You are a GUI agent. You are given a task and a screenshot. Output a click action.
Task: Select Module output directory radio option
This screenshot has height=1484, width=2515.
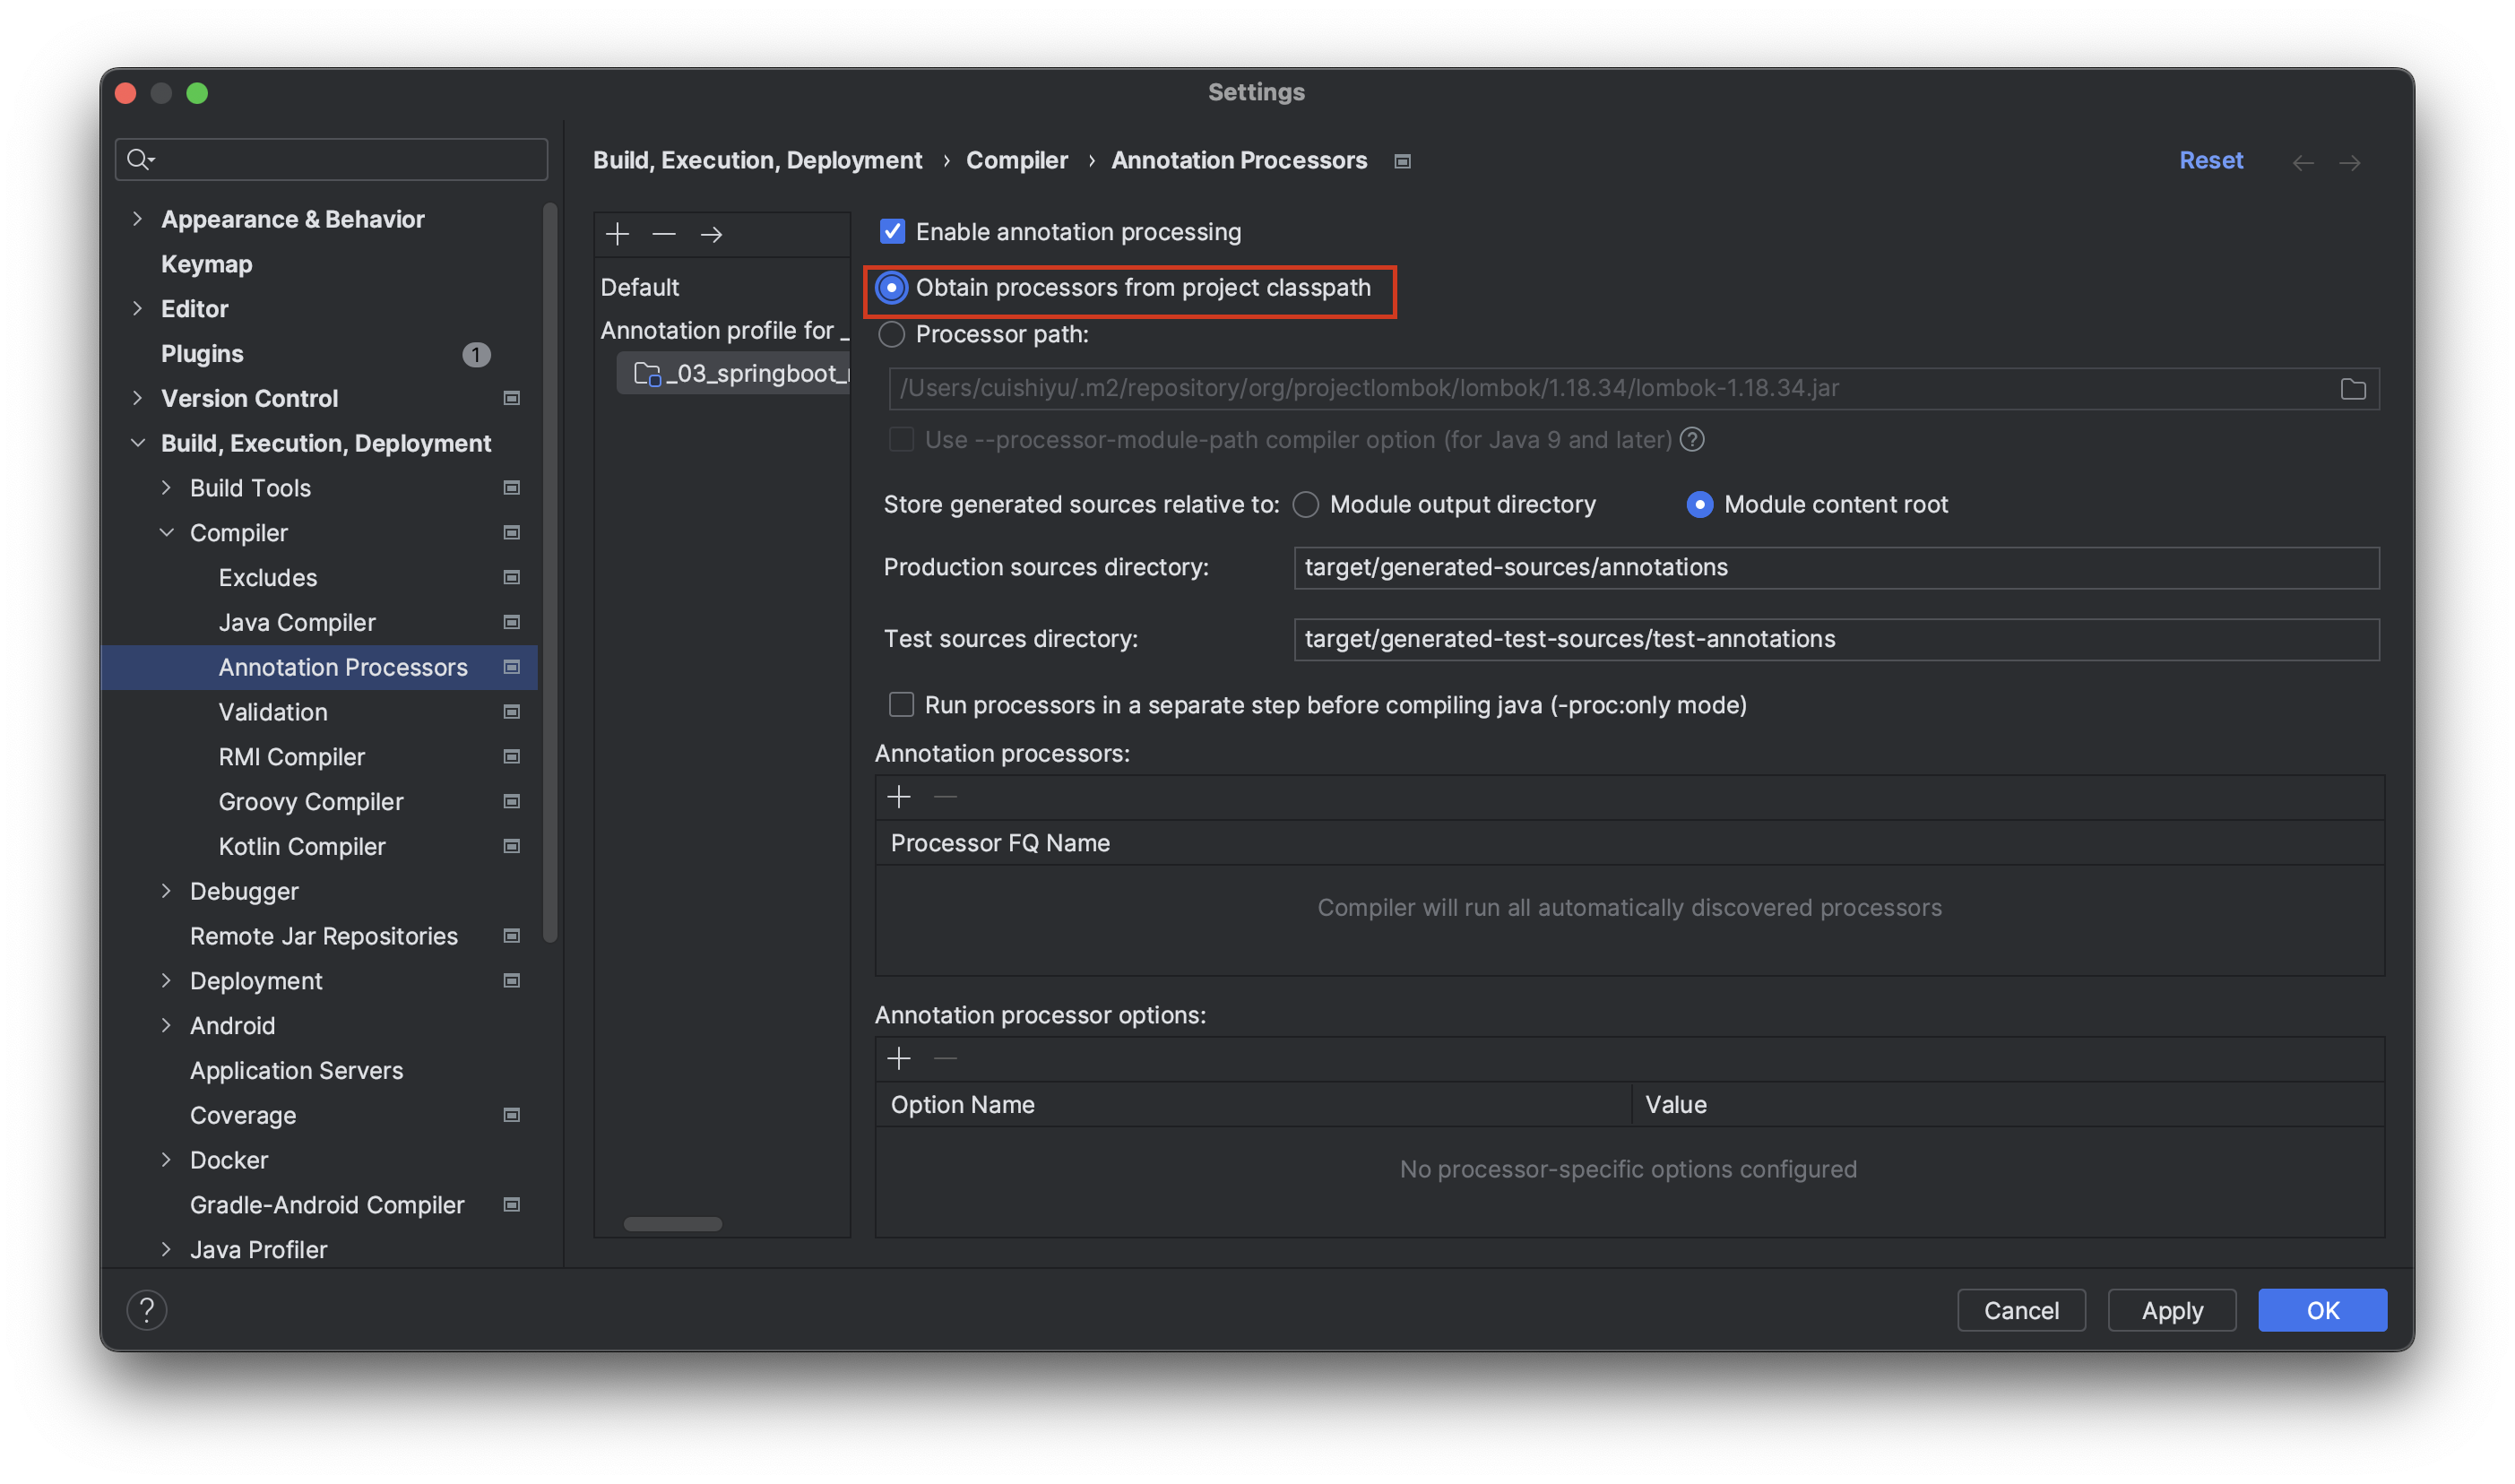coord(1306,505)
